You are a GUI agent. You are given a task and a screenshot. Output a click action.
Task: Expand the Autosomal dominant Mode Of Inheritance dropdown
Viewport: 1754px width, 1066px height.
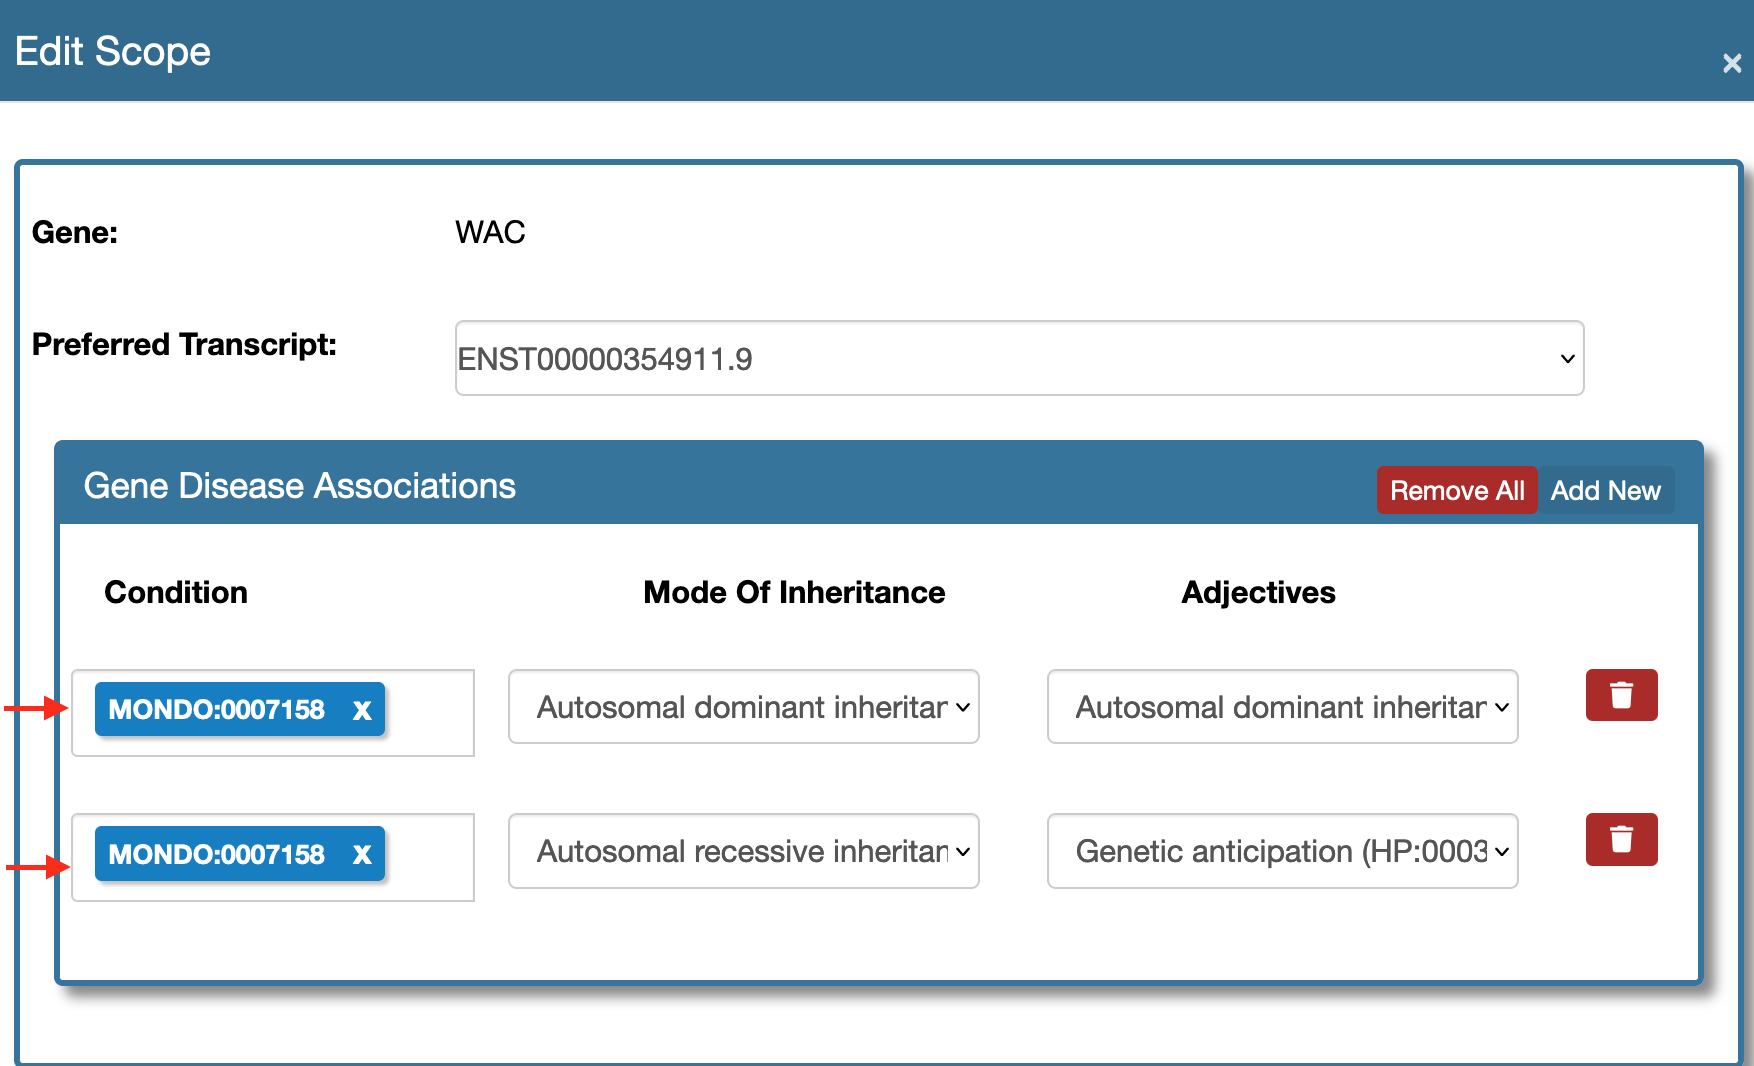[743, 707]
